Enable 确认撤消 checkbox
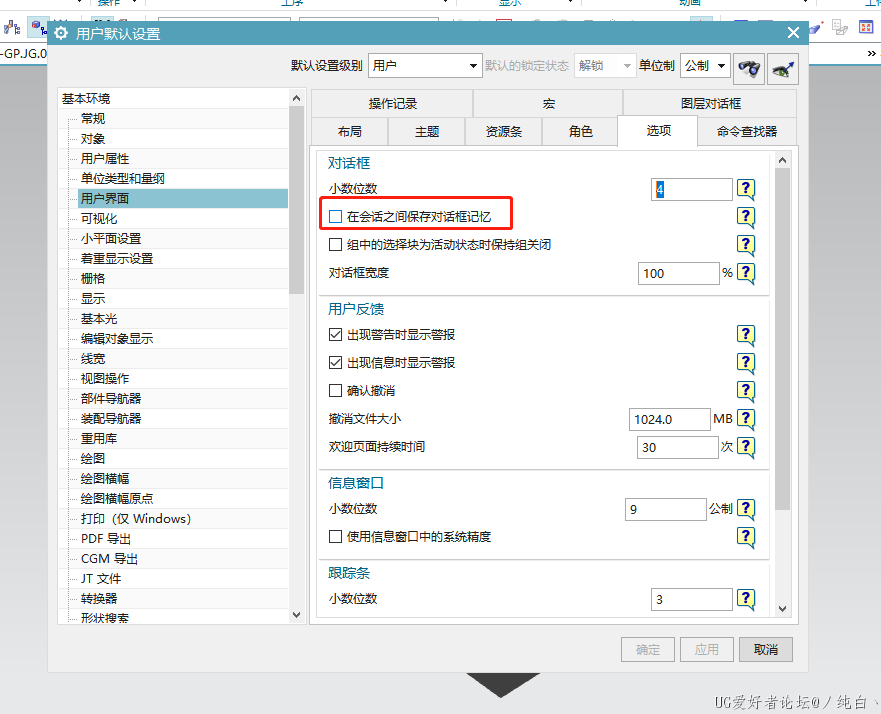The image size is (881, 714). point(335,390)
